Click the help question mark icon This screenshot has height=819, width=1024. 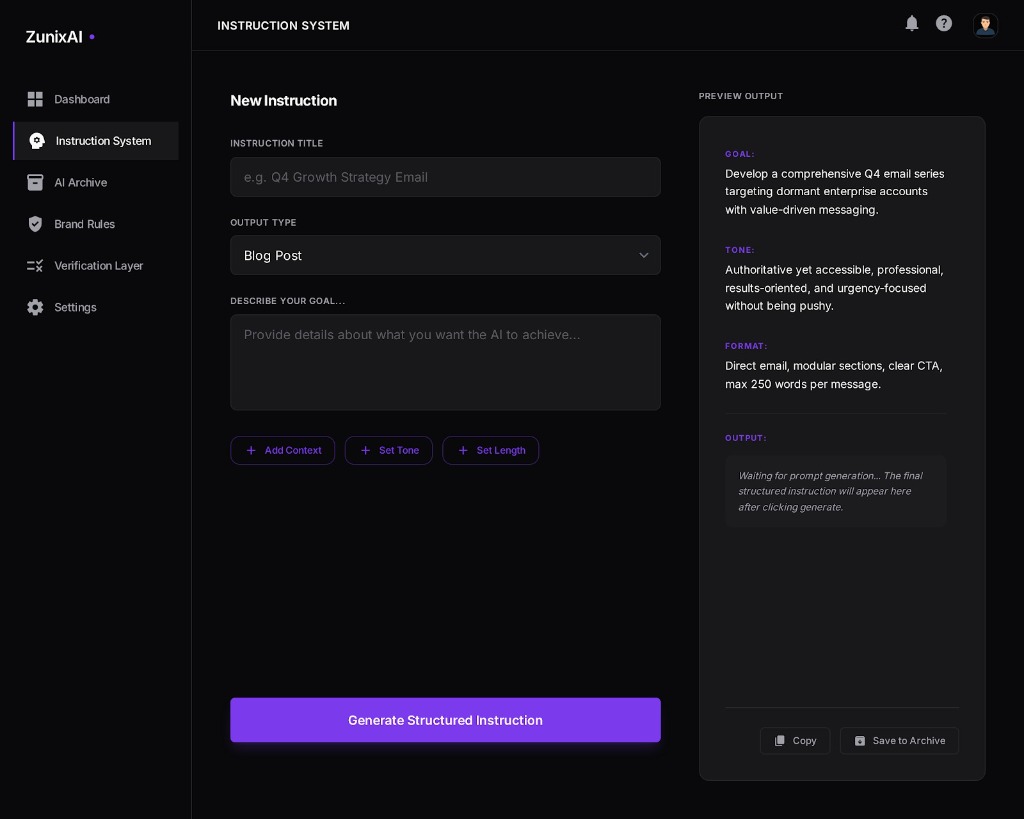[x=944, y=24]
